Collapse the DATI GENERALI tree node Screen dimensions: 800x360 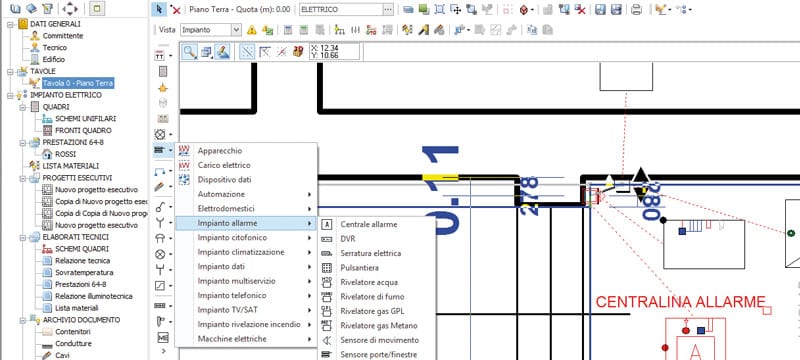click(10, 24)
